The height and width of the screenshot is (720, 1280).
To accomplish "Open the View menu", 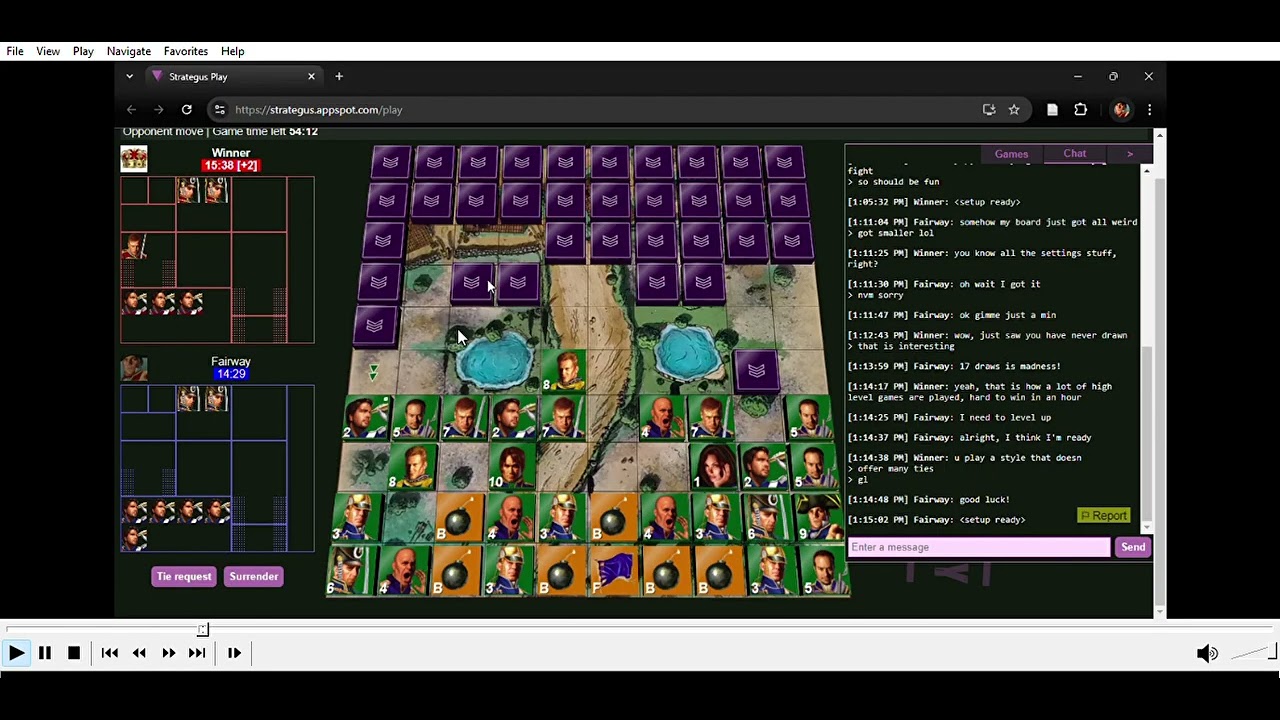I will (x=48, y=51).
